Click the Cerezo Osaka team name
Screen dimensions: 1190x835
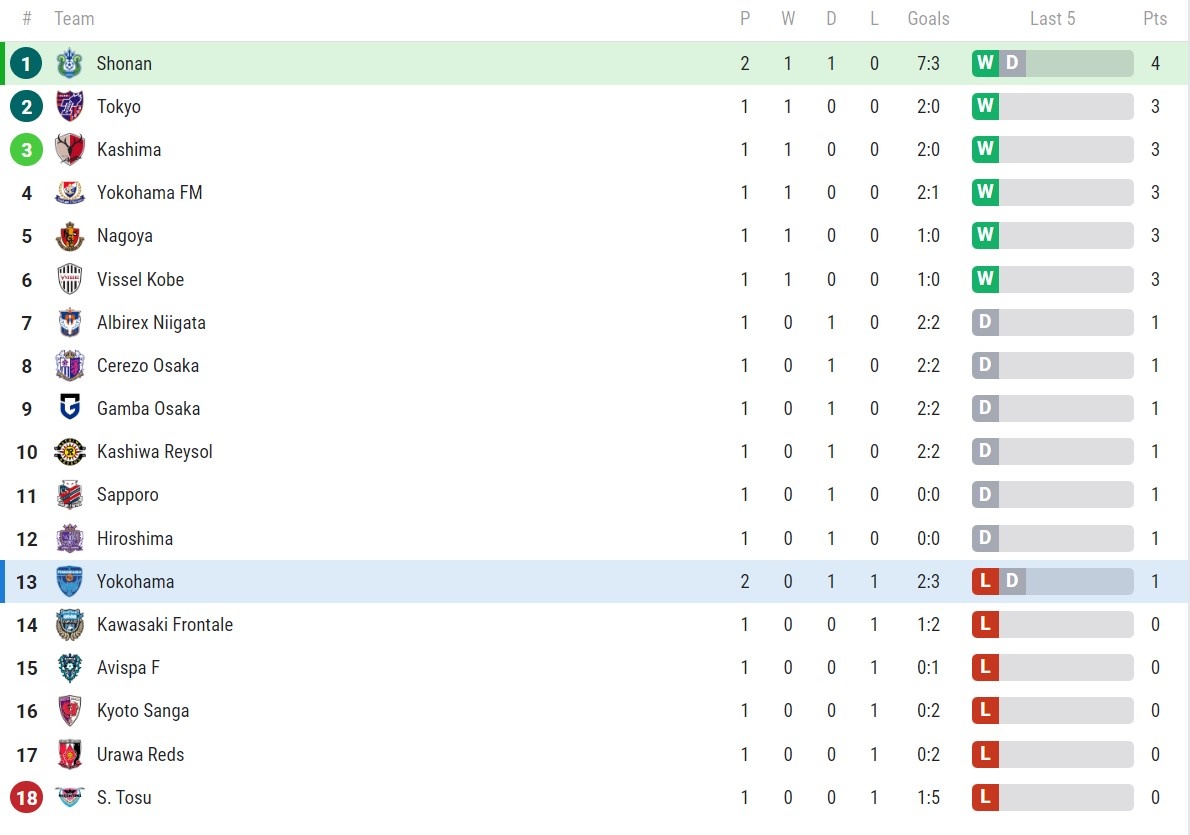point(147,366)
